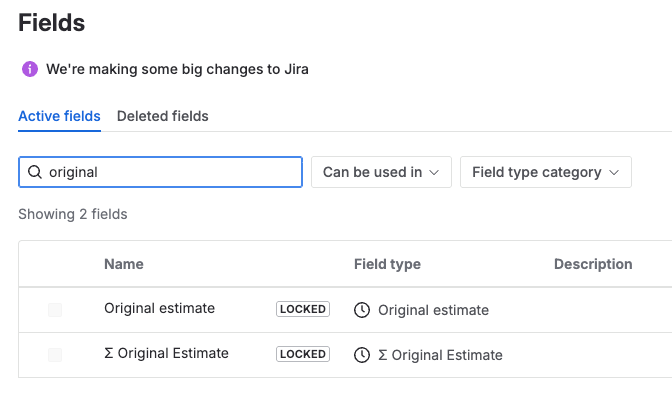Screen dimensions: 672x402
Task: Tick the checkbox for Σ Original Estimate row
Action: (55, 355)
